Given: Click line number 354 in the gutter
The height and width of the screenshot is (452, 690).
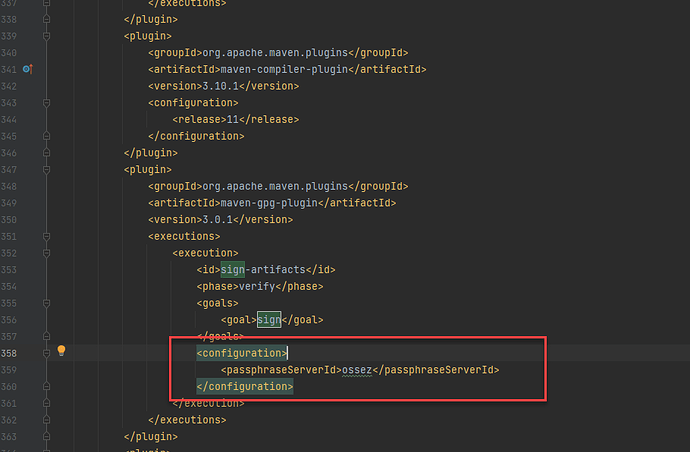Looking at the screenshot, I should tap(9, 287).
